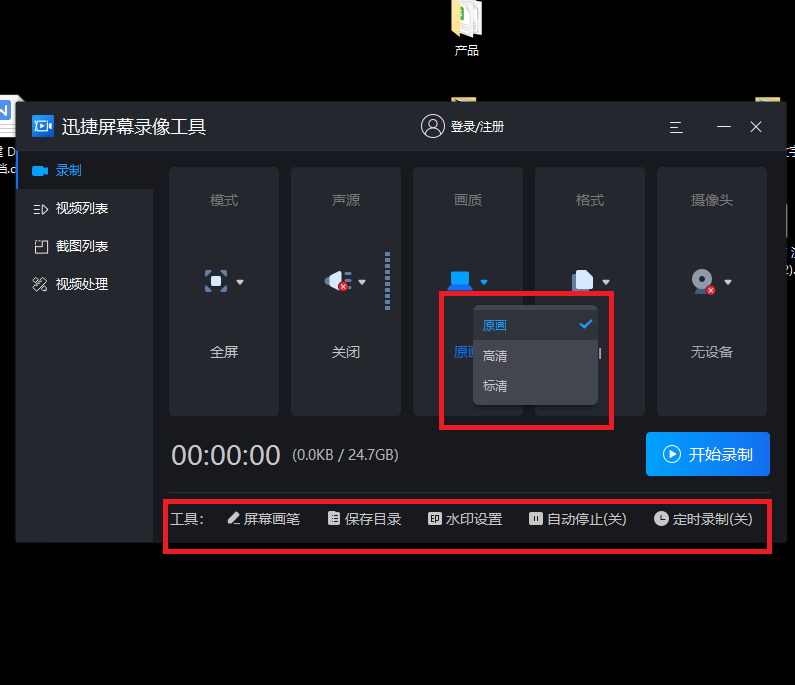This screenshot has height=685, width=795.
Task: Click the app logo in the title bar
Action: click(43, 126)
